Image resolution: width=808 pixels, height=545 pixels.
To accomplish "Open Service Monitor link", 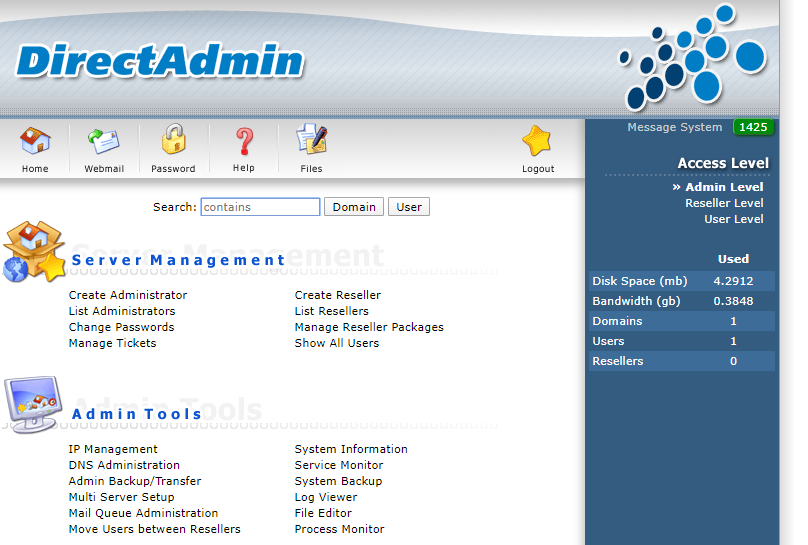I will [339, 465].
